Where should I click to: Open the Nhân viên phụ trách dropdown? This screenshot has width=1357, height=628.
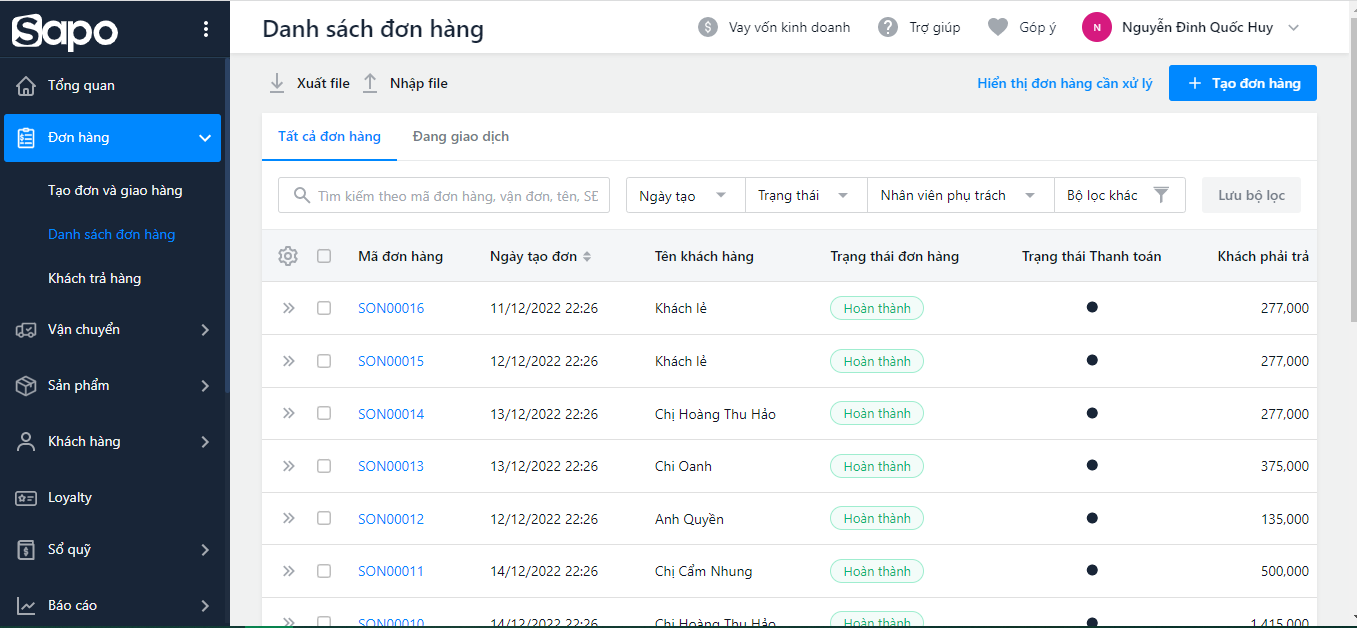tap(958, 195)
